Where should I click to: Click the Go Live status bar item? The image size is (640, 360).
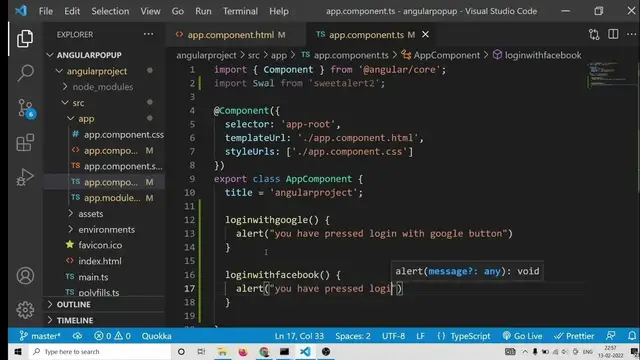[x=522, y=336]
